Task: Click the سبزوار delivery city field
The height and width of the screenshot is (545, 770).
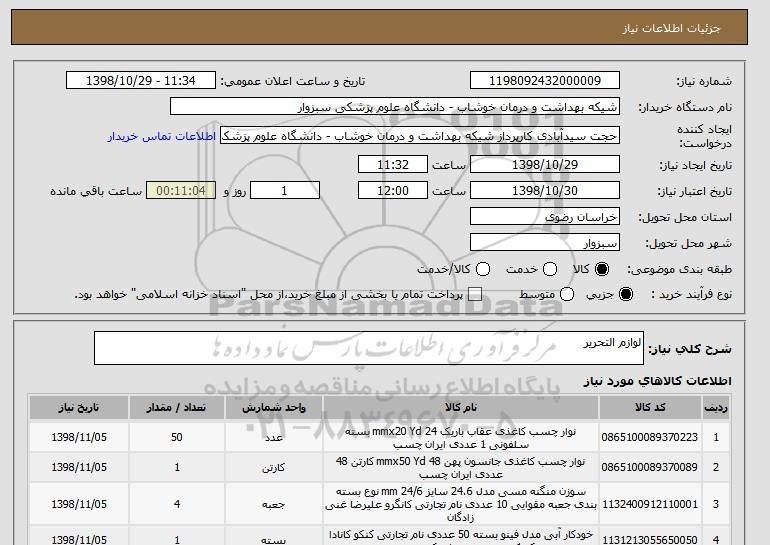Action: (545, 243)
